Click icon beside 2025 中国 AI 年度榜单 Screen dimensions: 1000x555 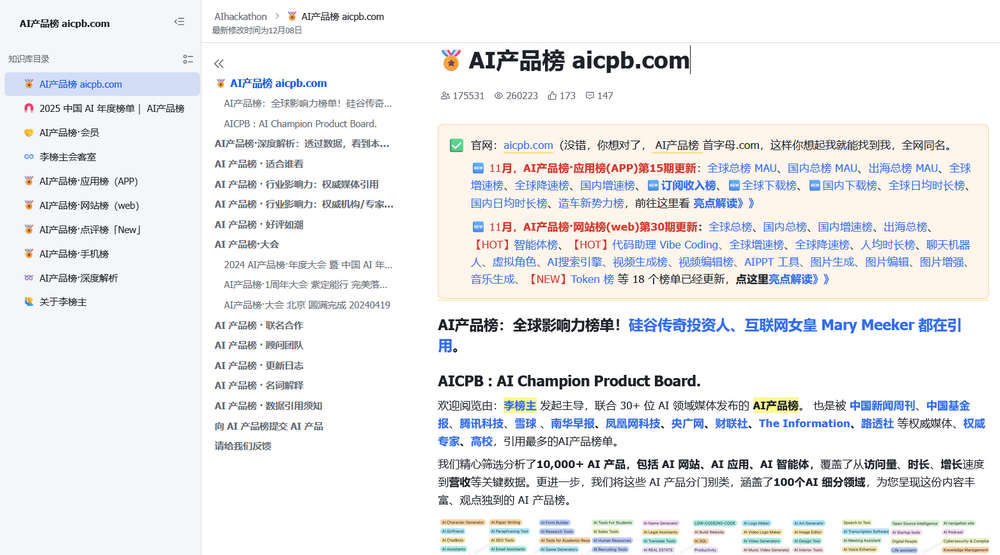pyautogui.click(x=29, y=108)
